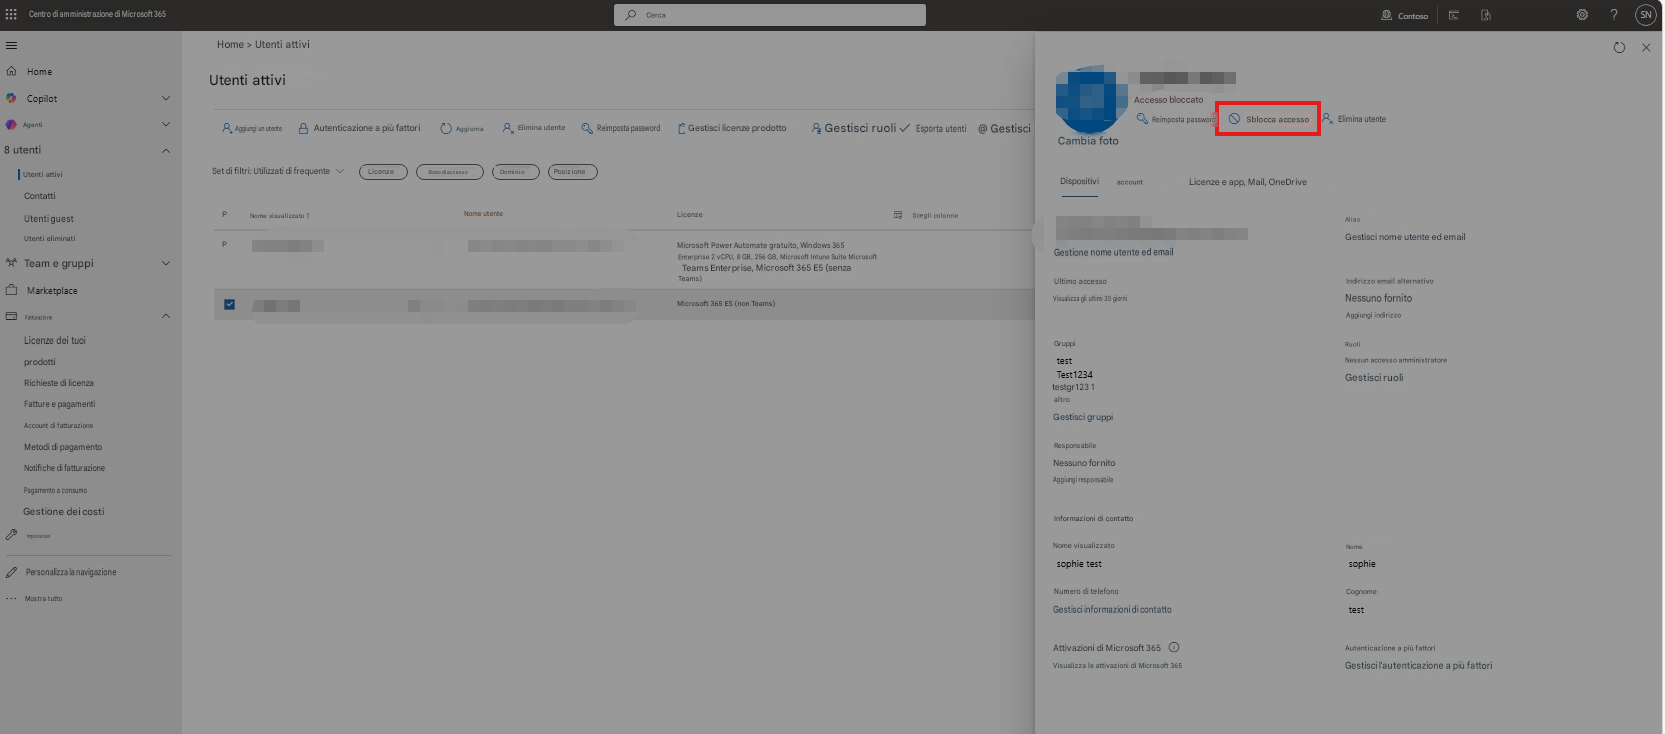Image resolution: width=1665 pixels, height=734 pixels.
Task: Expand the Copilot navigation section
Action: [166, 98]
